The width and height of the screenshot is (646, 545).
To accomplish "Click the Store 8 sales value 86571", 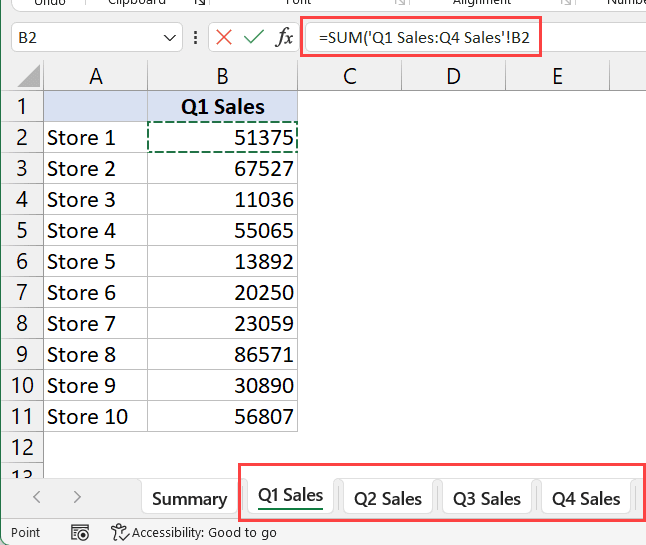I will point(222,355).
